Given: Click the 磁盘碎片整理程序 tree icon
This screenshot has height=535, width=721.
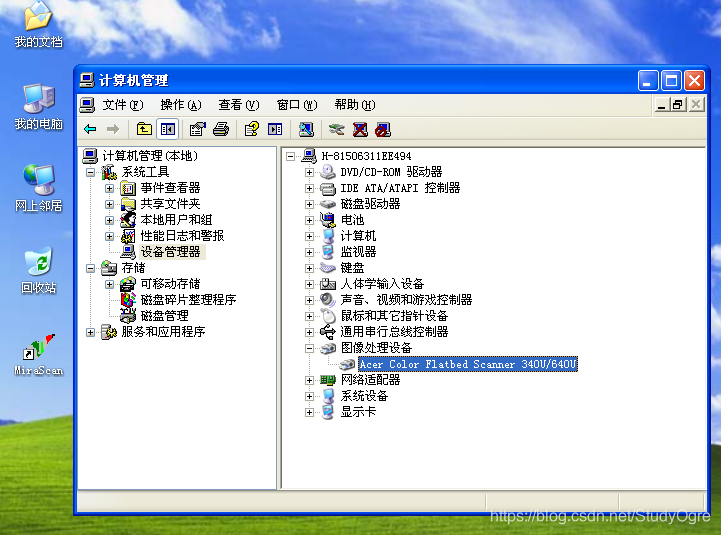Looking at the screenshot, I should (x=128, y=299).
